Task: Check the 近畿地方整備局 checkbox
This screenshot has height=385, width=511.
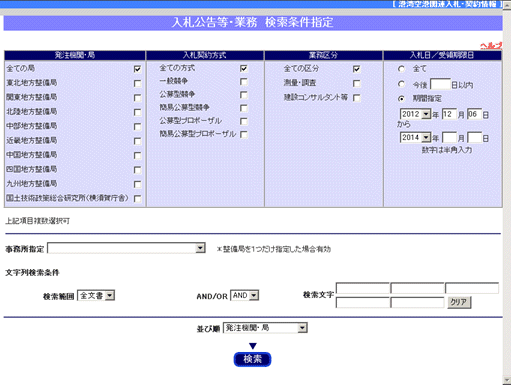Action: click(137, 141)
